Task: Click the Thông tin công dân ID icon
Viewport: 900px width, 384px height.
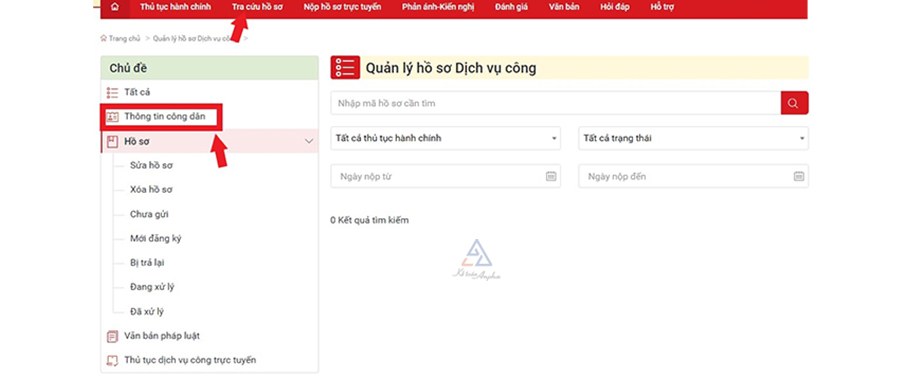Action: [x=112, y=117]
